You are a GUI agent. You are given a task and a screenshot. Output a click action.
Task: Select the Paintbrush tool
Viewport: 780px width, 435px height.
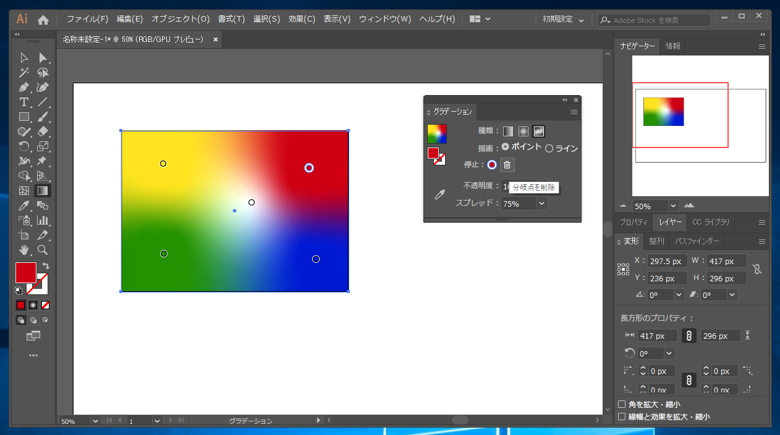tap(43, 117)
